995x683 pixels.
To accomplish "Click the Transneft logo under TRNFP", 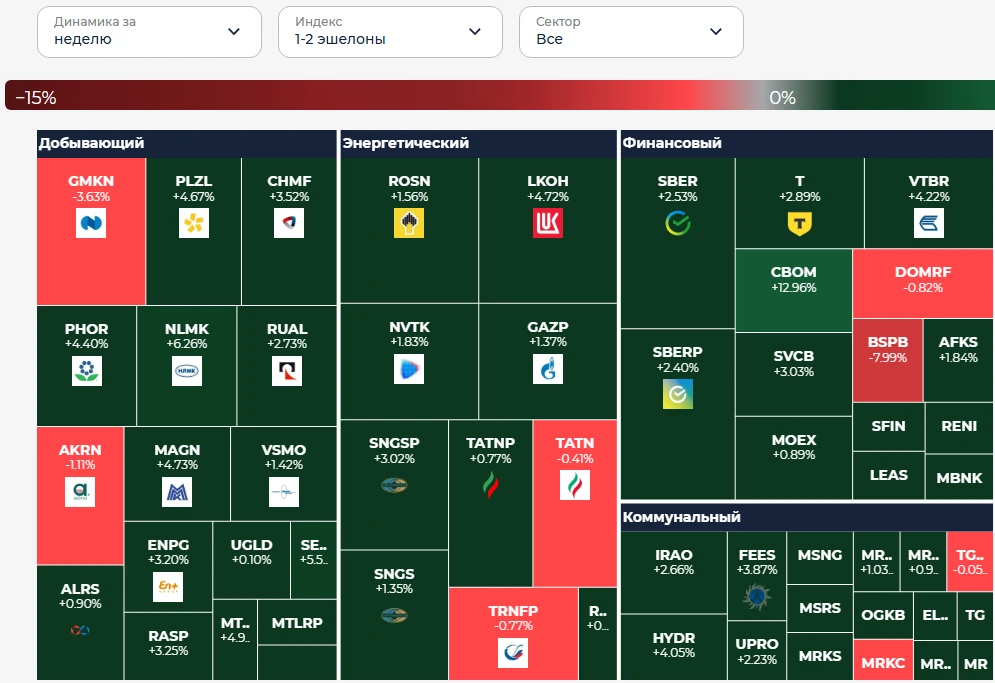I will (x=513, y=653).
